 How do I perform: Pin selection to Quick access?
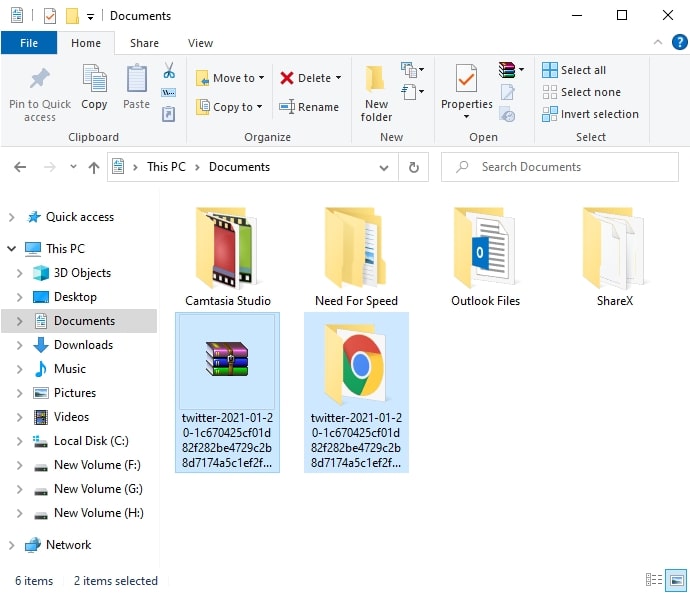pos(40,94)
